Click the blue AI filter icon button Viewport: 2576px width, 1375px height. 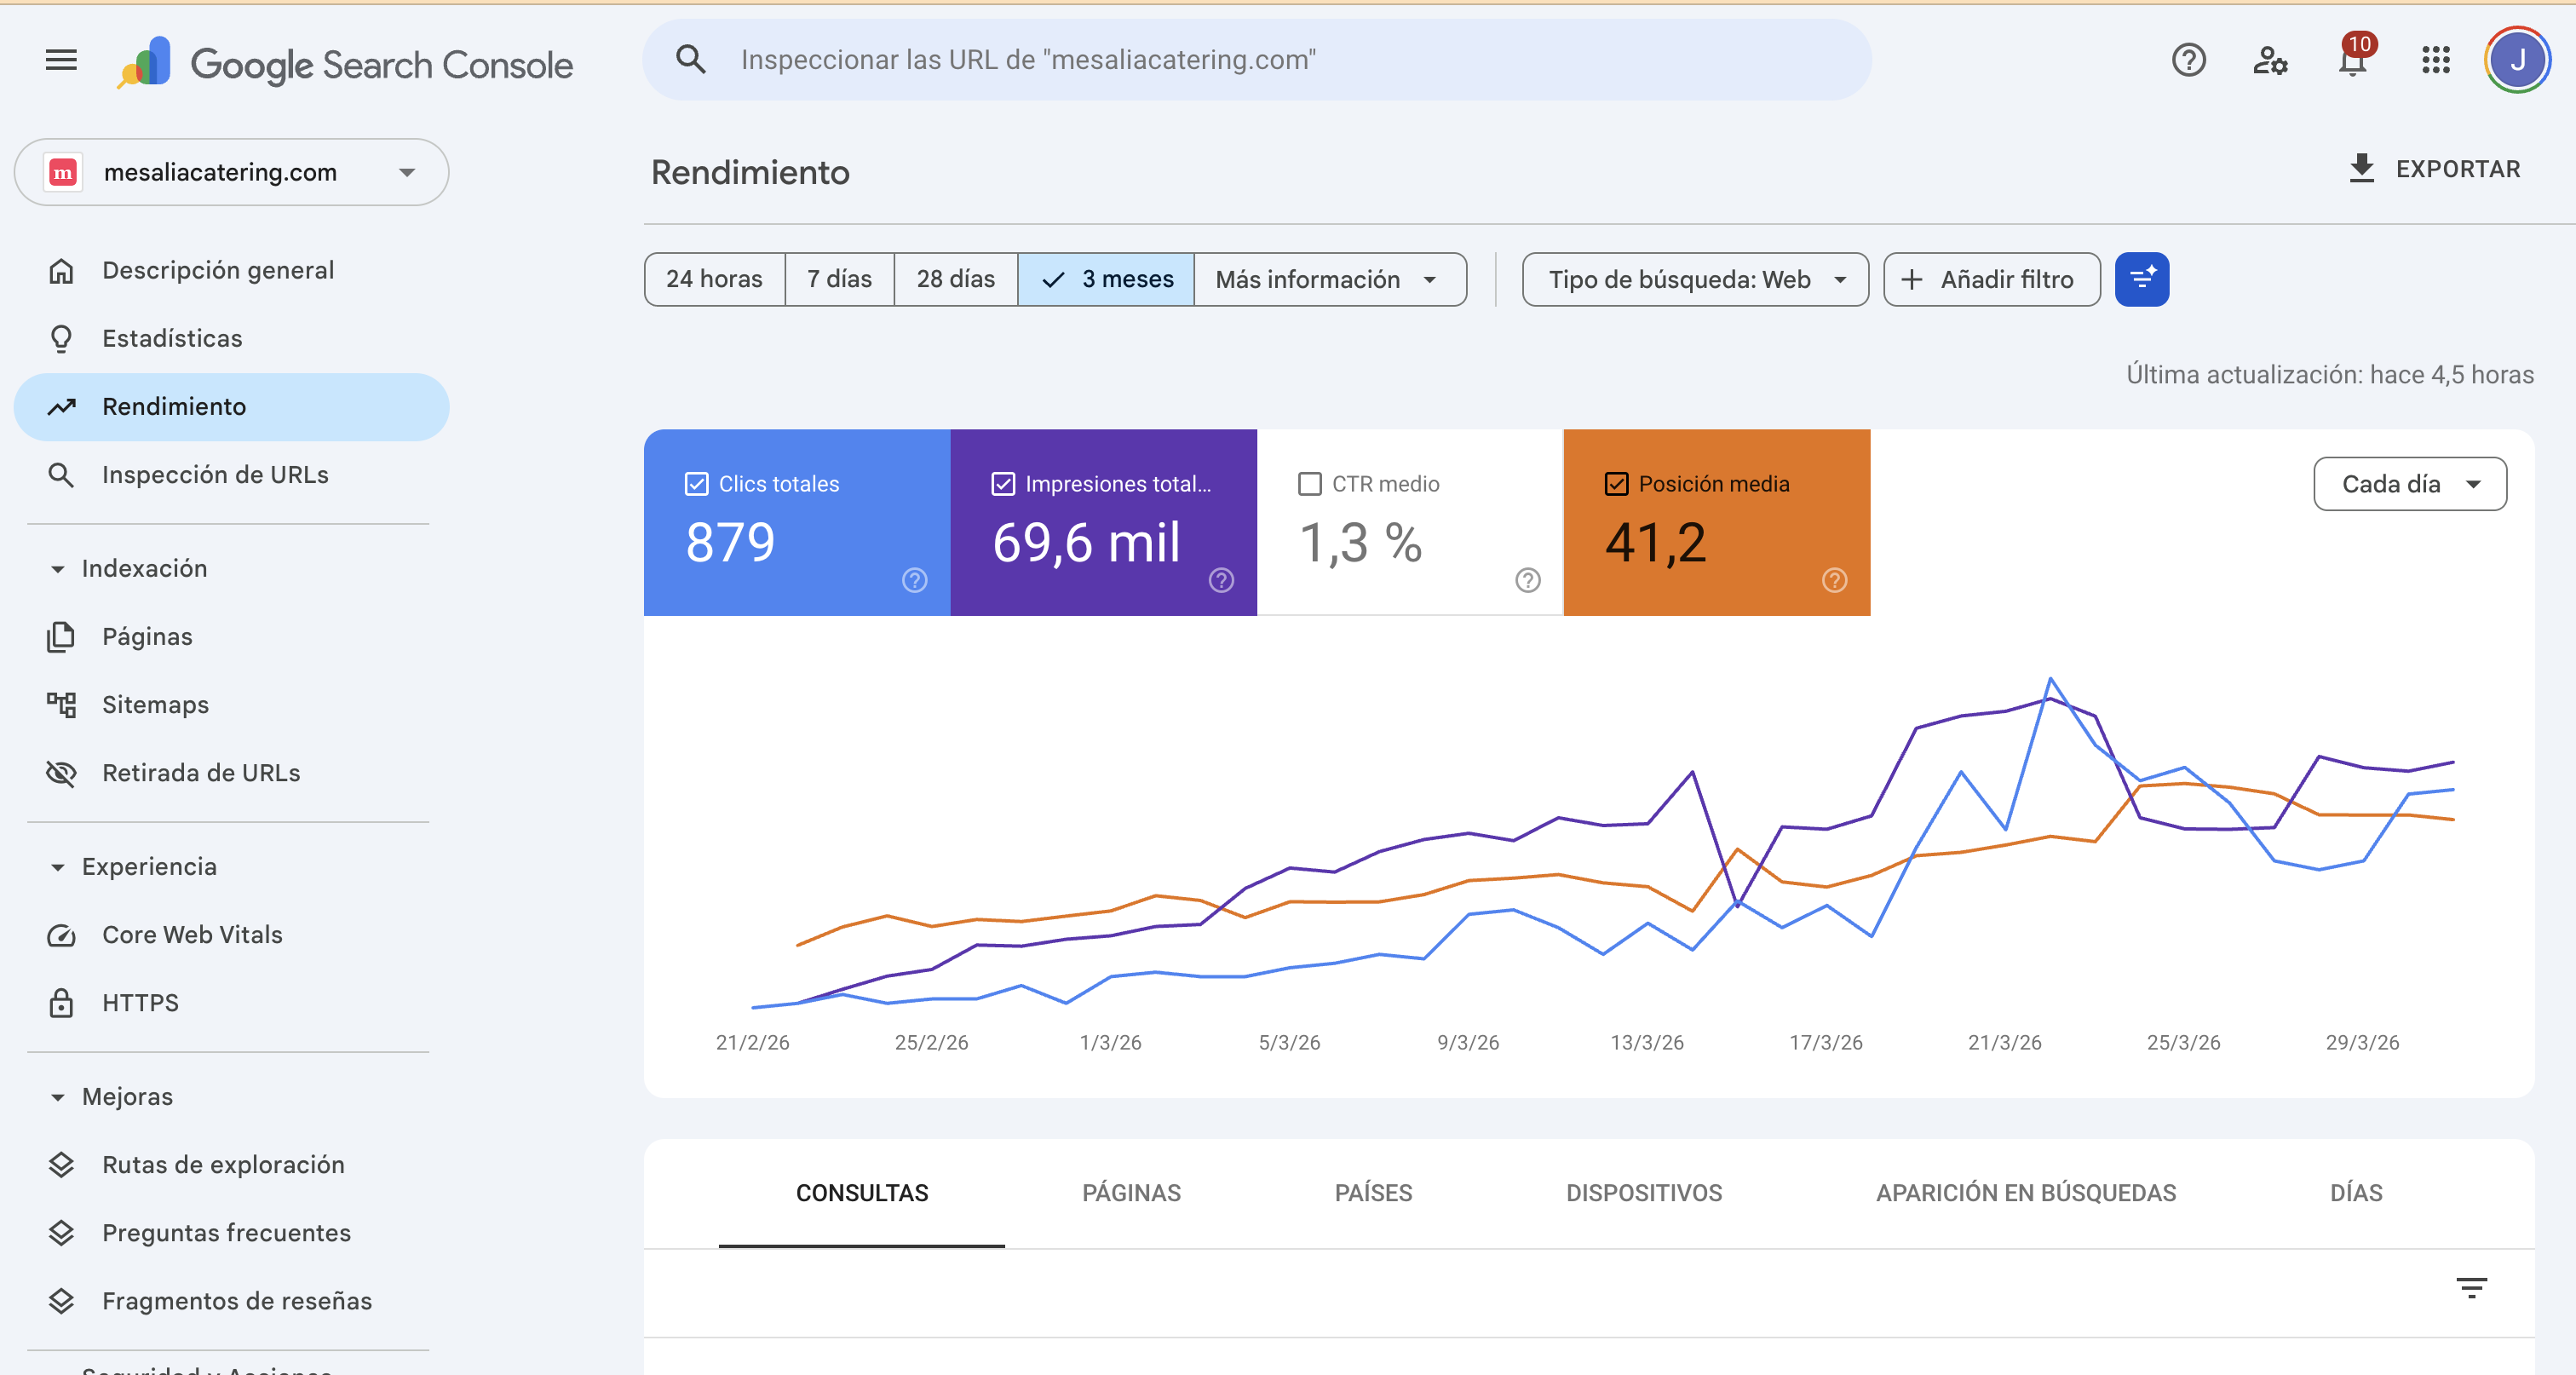[x=2142, y=279]
